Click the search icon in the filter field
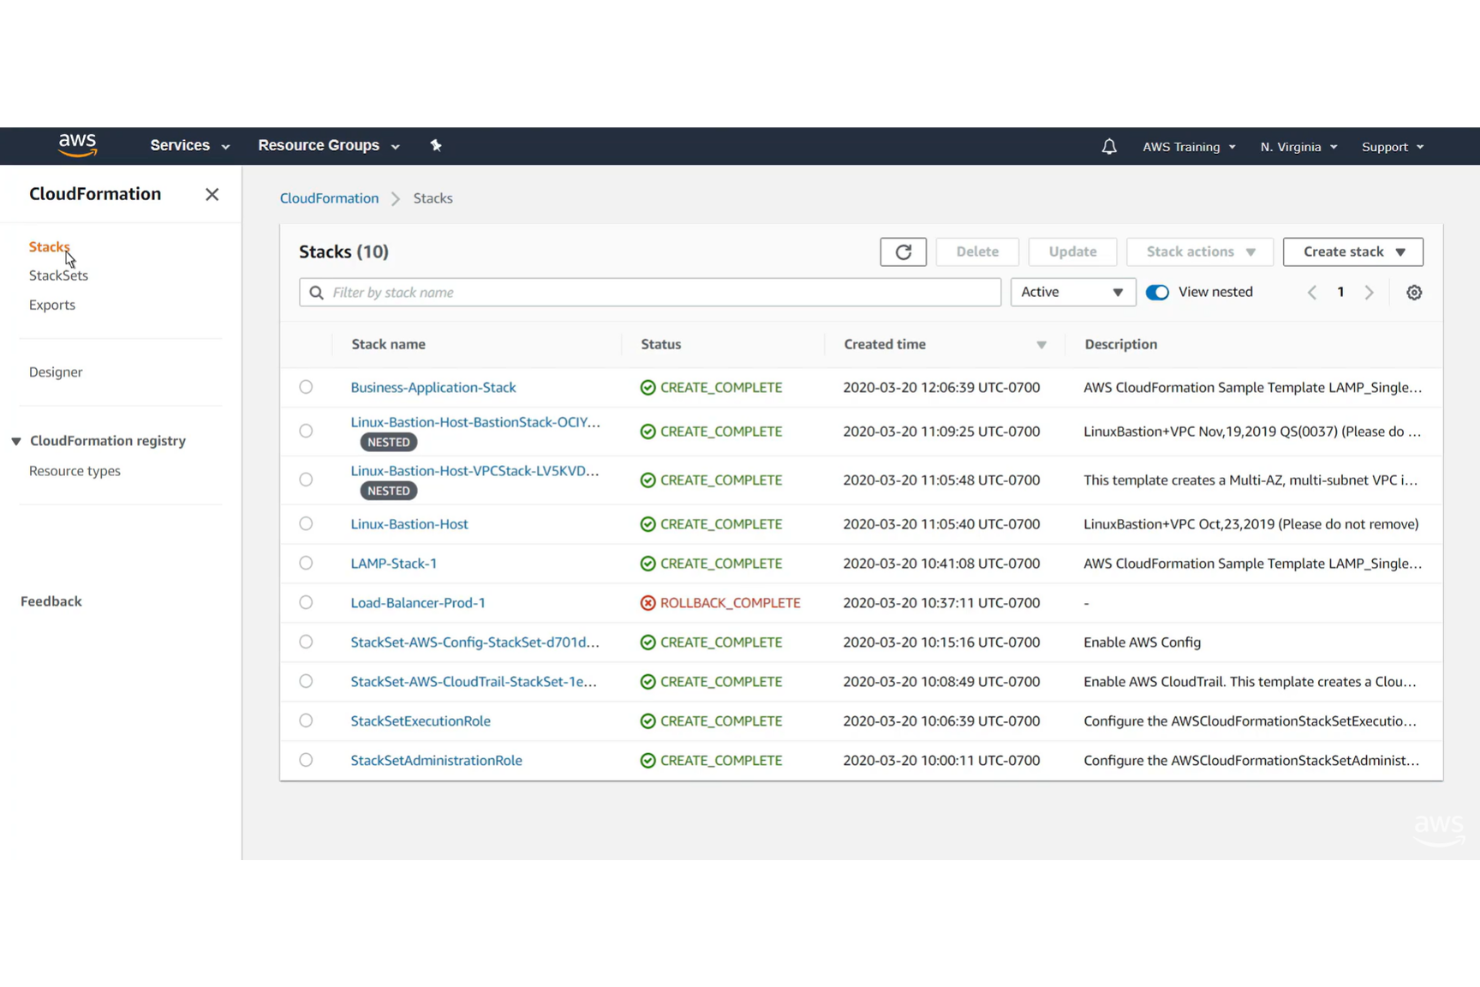The height and width of the screenshot is (987, 1480). [316, 292]
